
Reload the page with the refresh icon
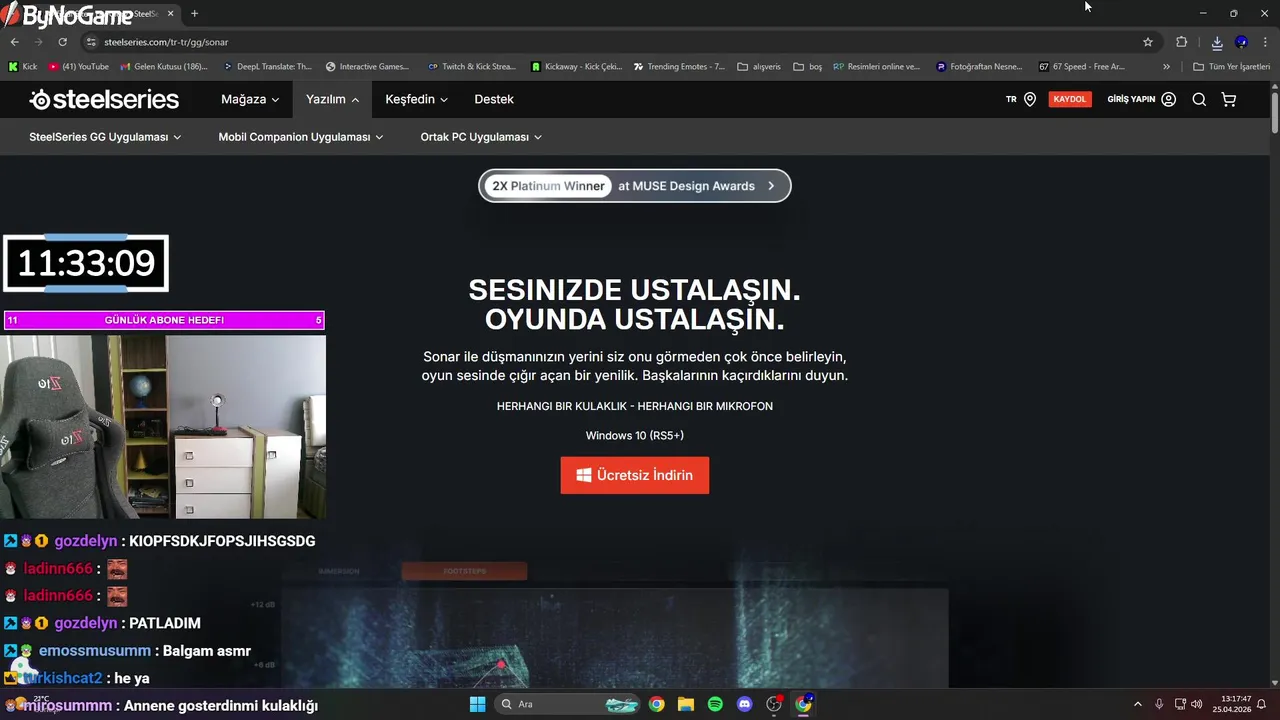(x=62, y=42)
